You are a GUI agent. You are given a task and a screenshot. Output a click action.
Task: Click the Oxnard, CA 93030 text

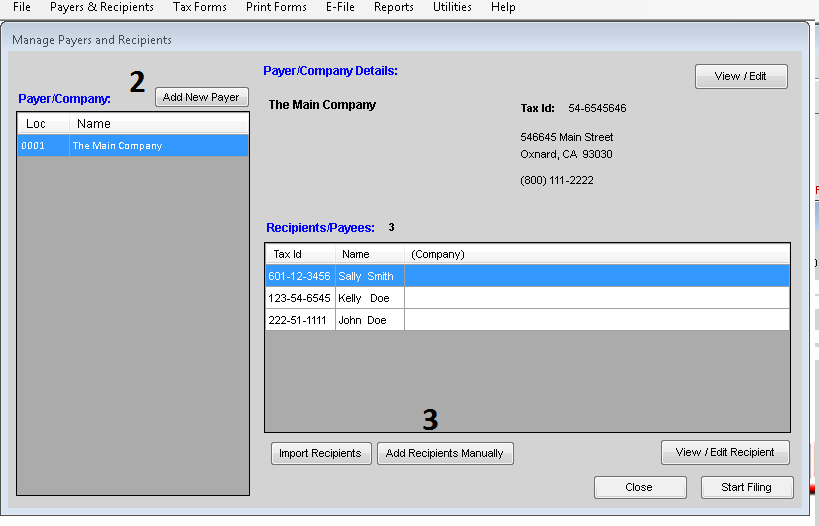coord(566,154)
